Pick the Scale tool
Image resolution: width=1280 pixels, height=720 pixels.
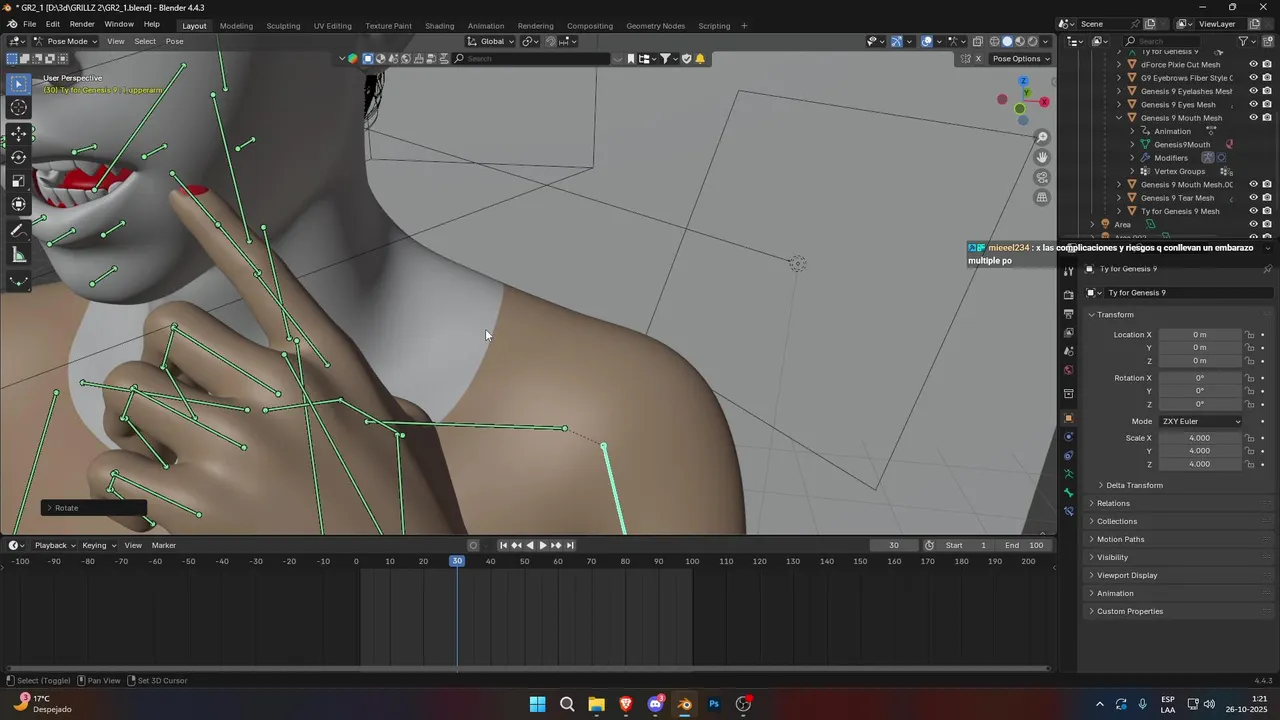click(19, 181)
